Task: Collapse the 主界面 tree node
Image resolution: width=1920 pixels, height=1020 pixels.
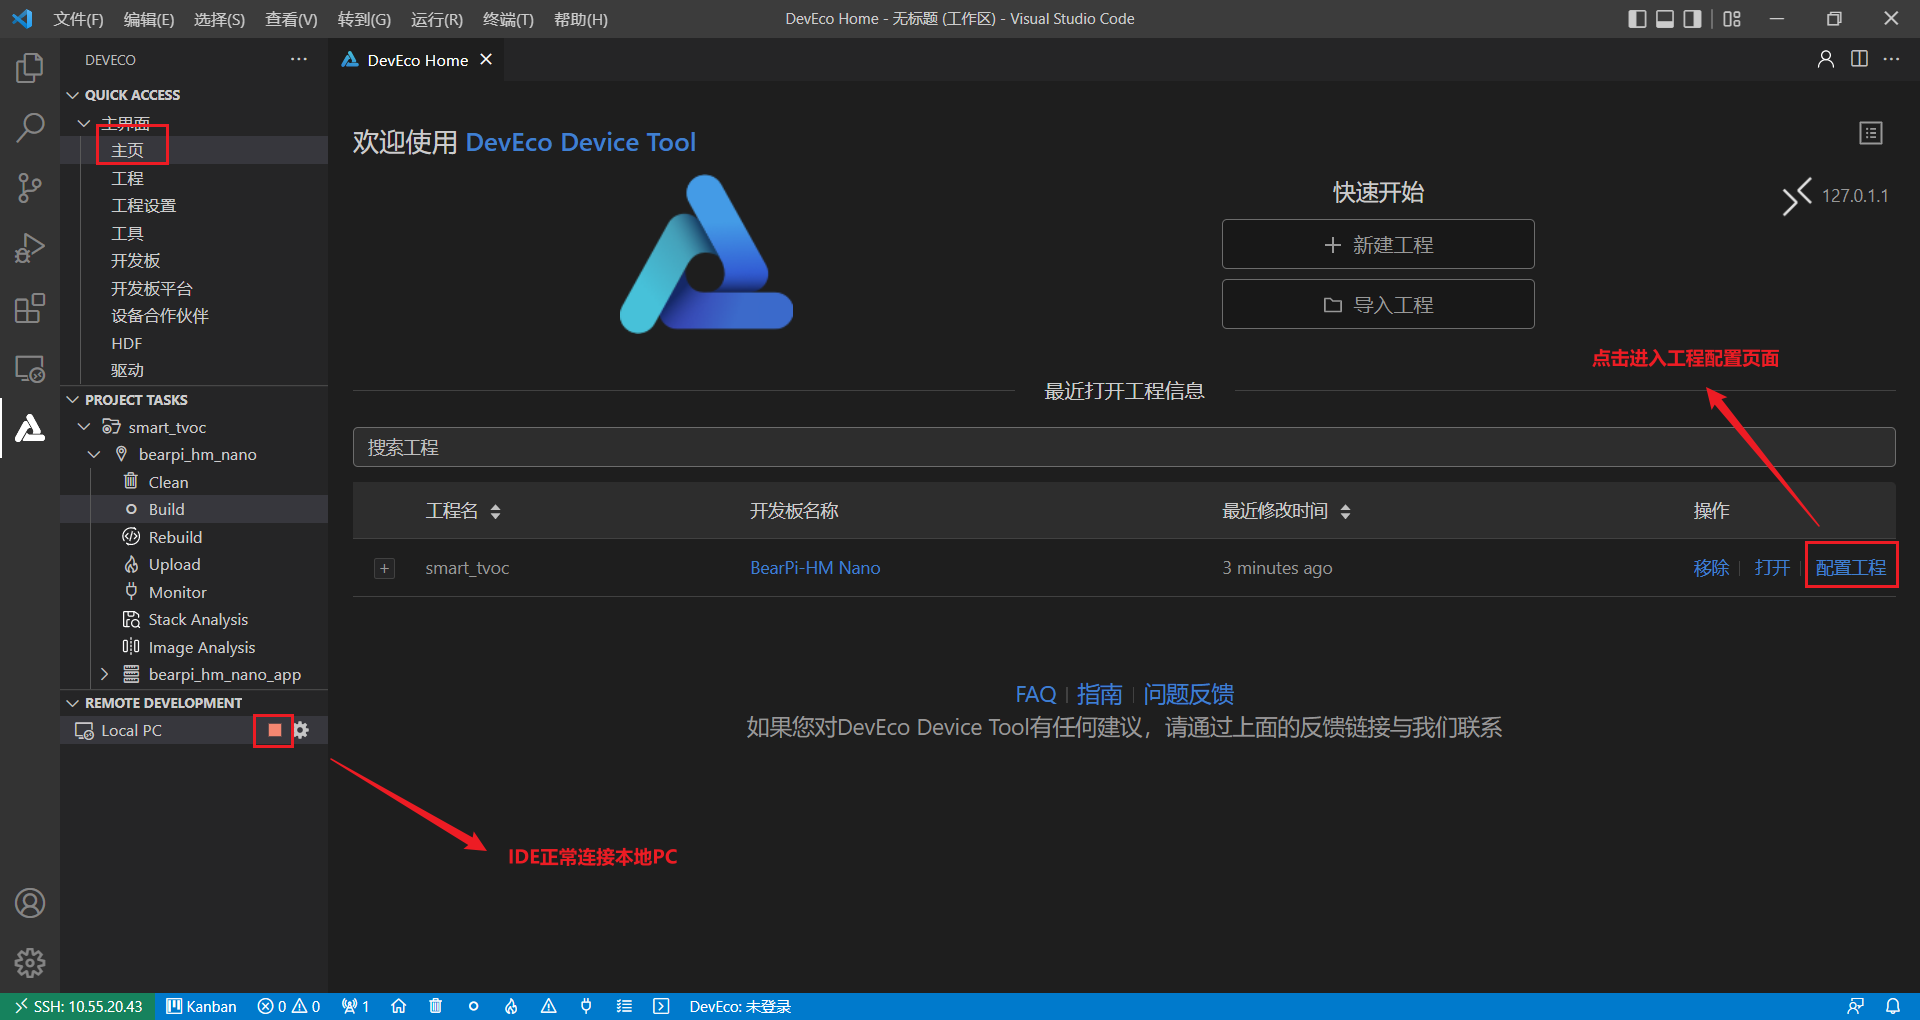Action: coord(84,123)
